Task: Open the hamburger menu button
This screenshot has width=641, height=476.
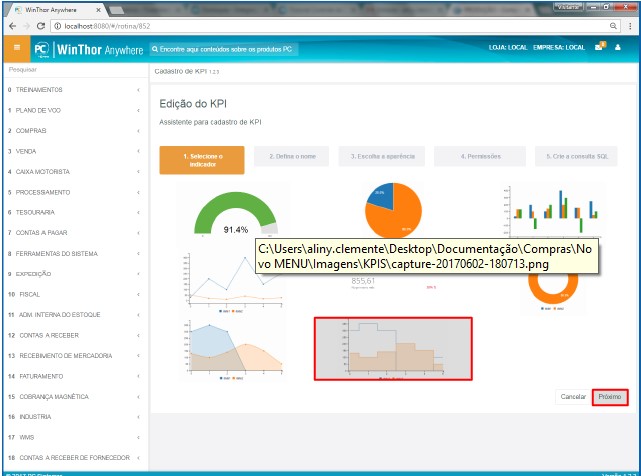Action: 17,48
